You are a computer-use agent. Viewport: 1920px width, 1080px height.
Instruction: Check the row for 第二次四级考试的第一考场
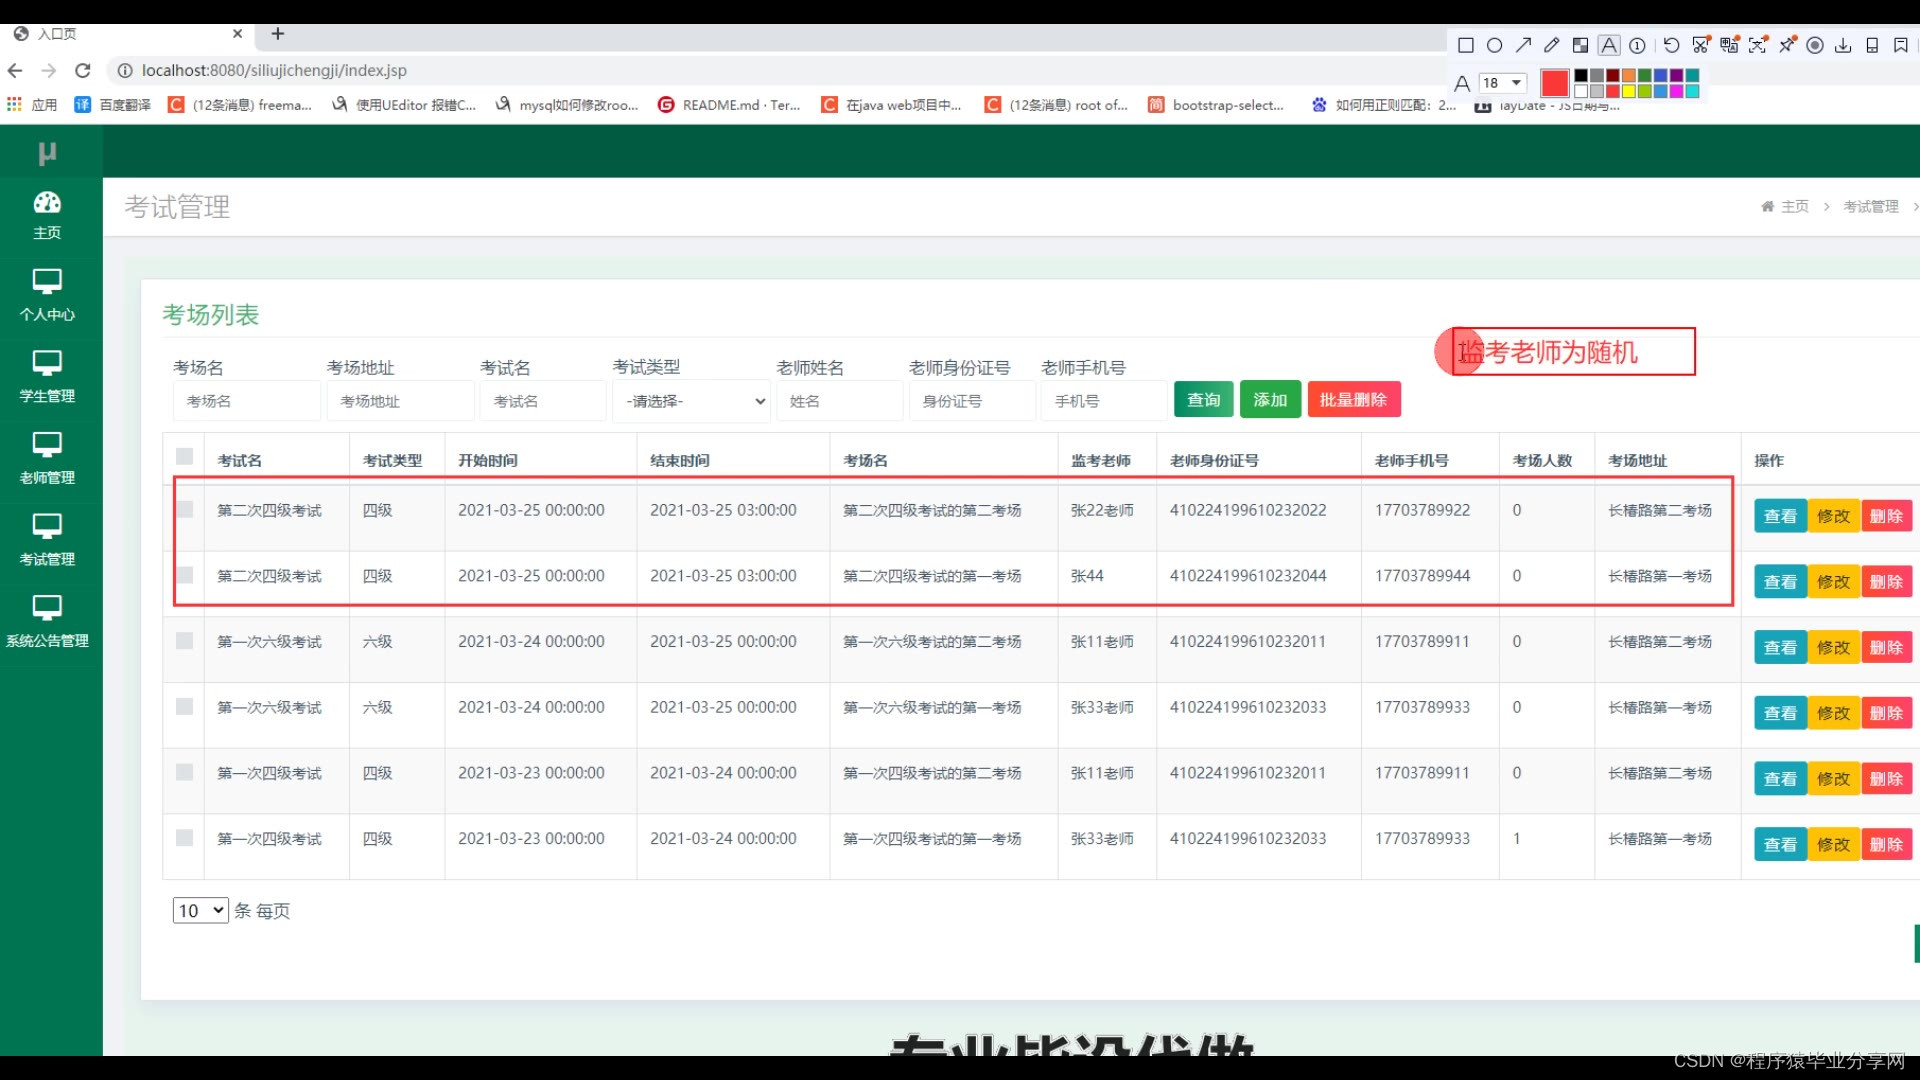pos(184,575)
